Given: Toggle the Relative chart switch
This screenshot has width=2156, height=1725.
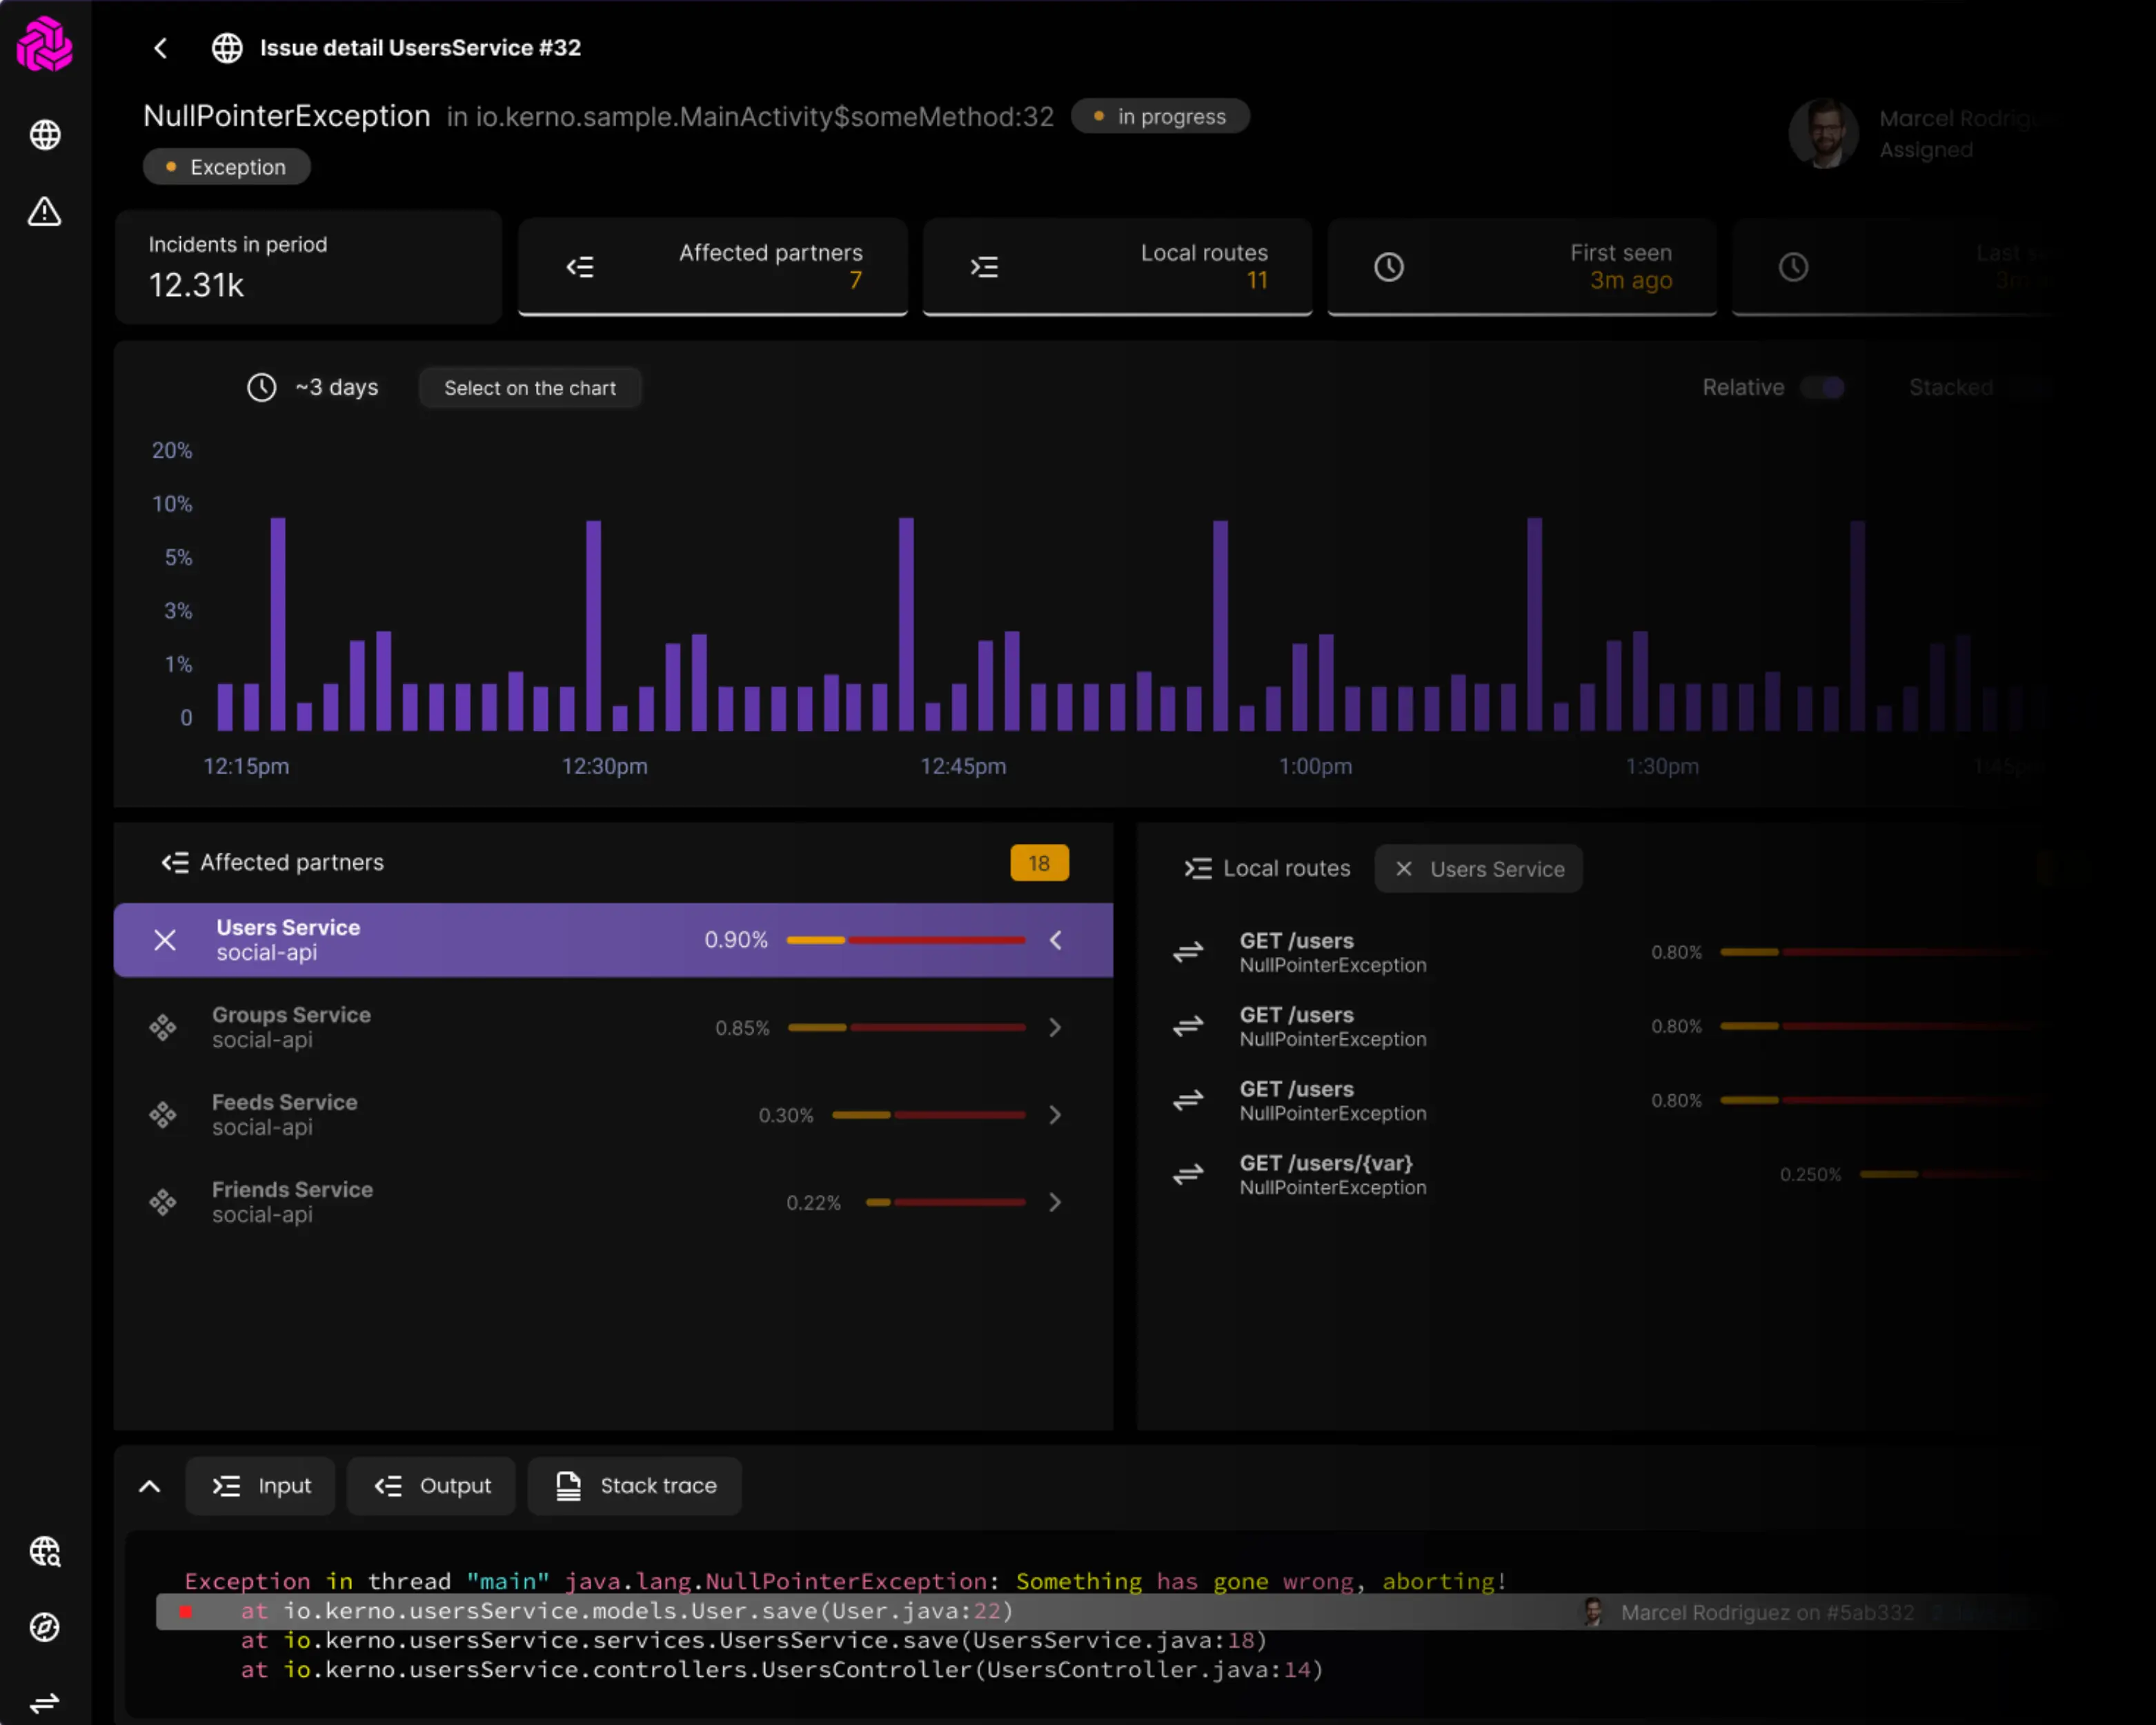Looking at the screenshot, I should [x=1824, y=387].
